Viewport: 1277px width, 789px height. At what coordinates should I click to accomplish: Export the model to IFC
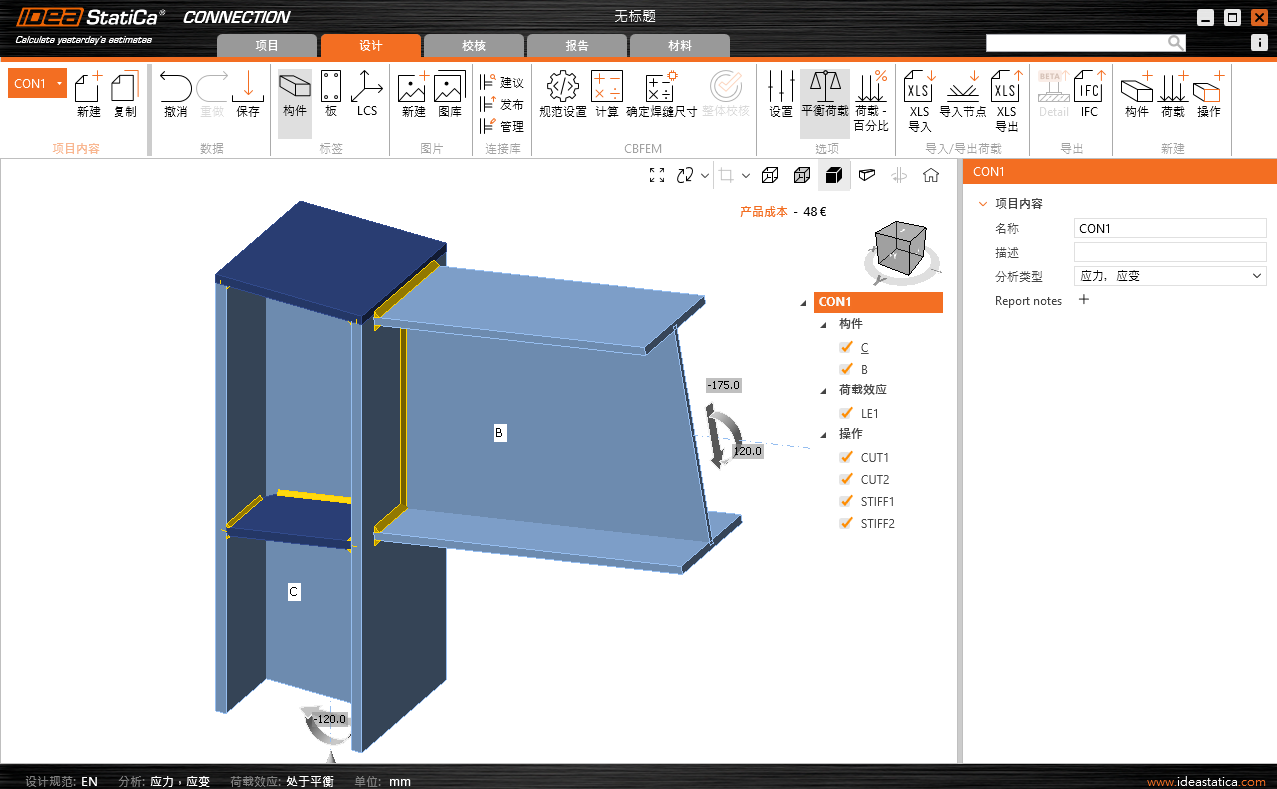(1089, 95)
